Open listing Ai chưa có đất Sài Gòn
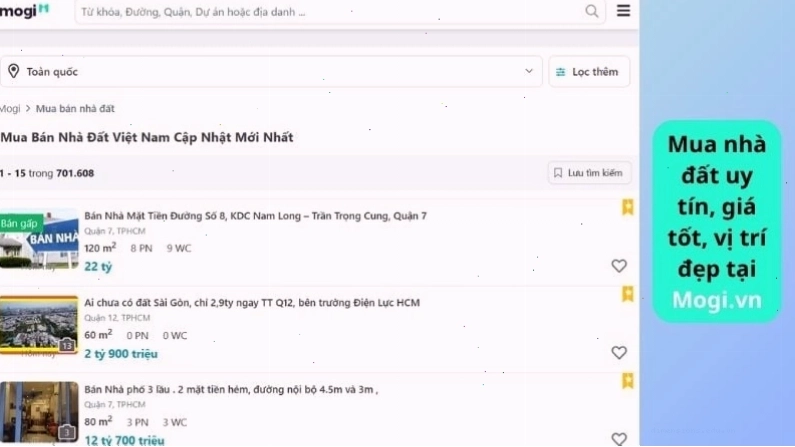This screenshot has height=447, width=795. tap(252, 303)
